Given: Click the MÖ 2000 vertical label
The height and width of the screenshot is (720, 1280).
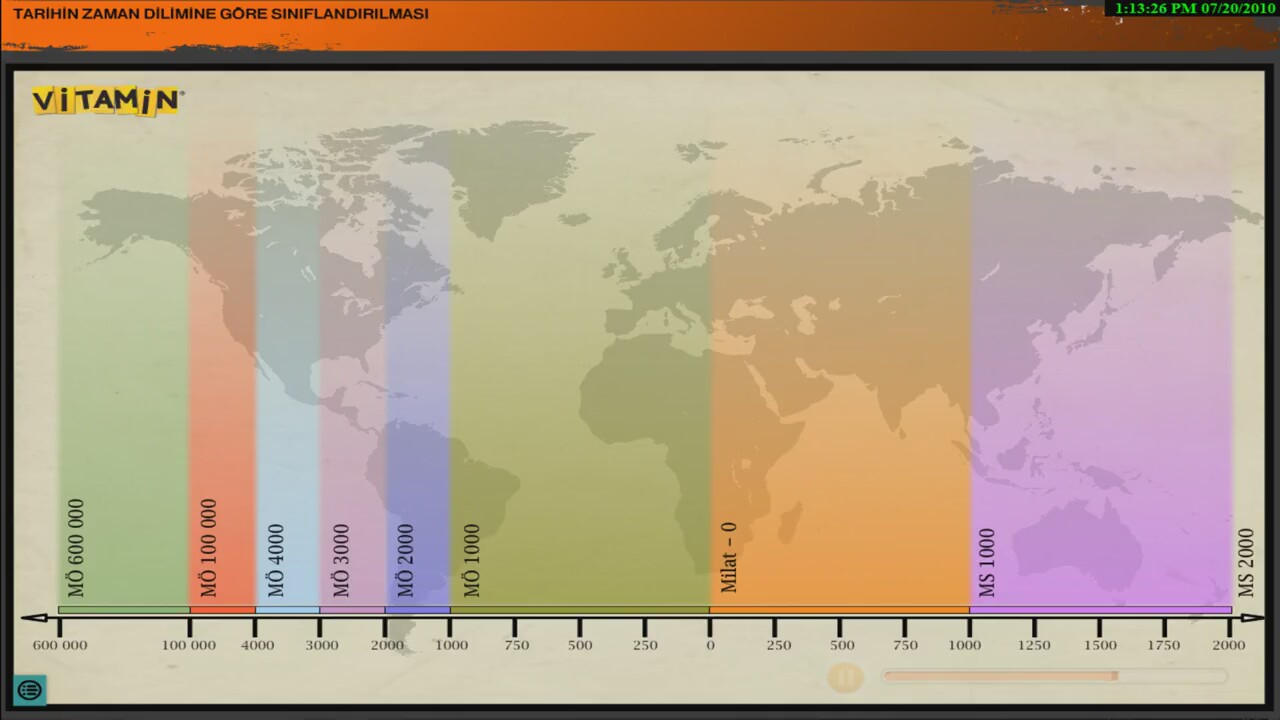Looking at the screenshot, I should (405, 561).
